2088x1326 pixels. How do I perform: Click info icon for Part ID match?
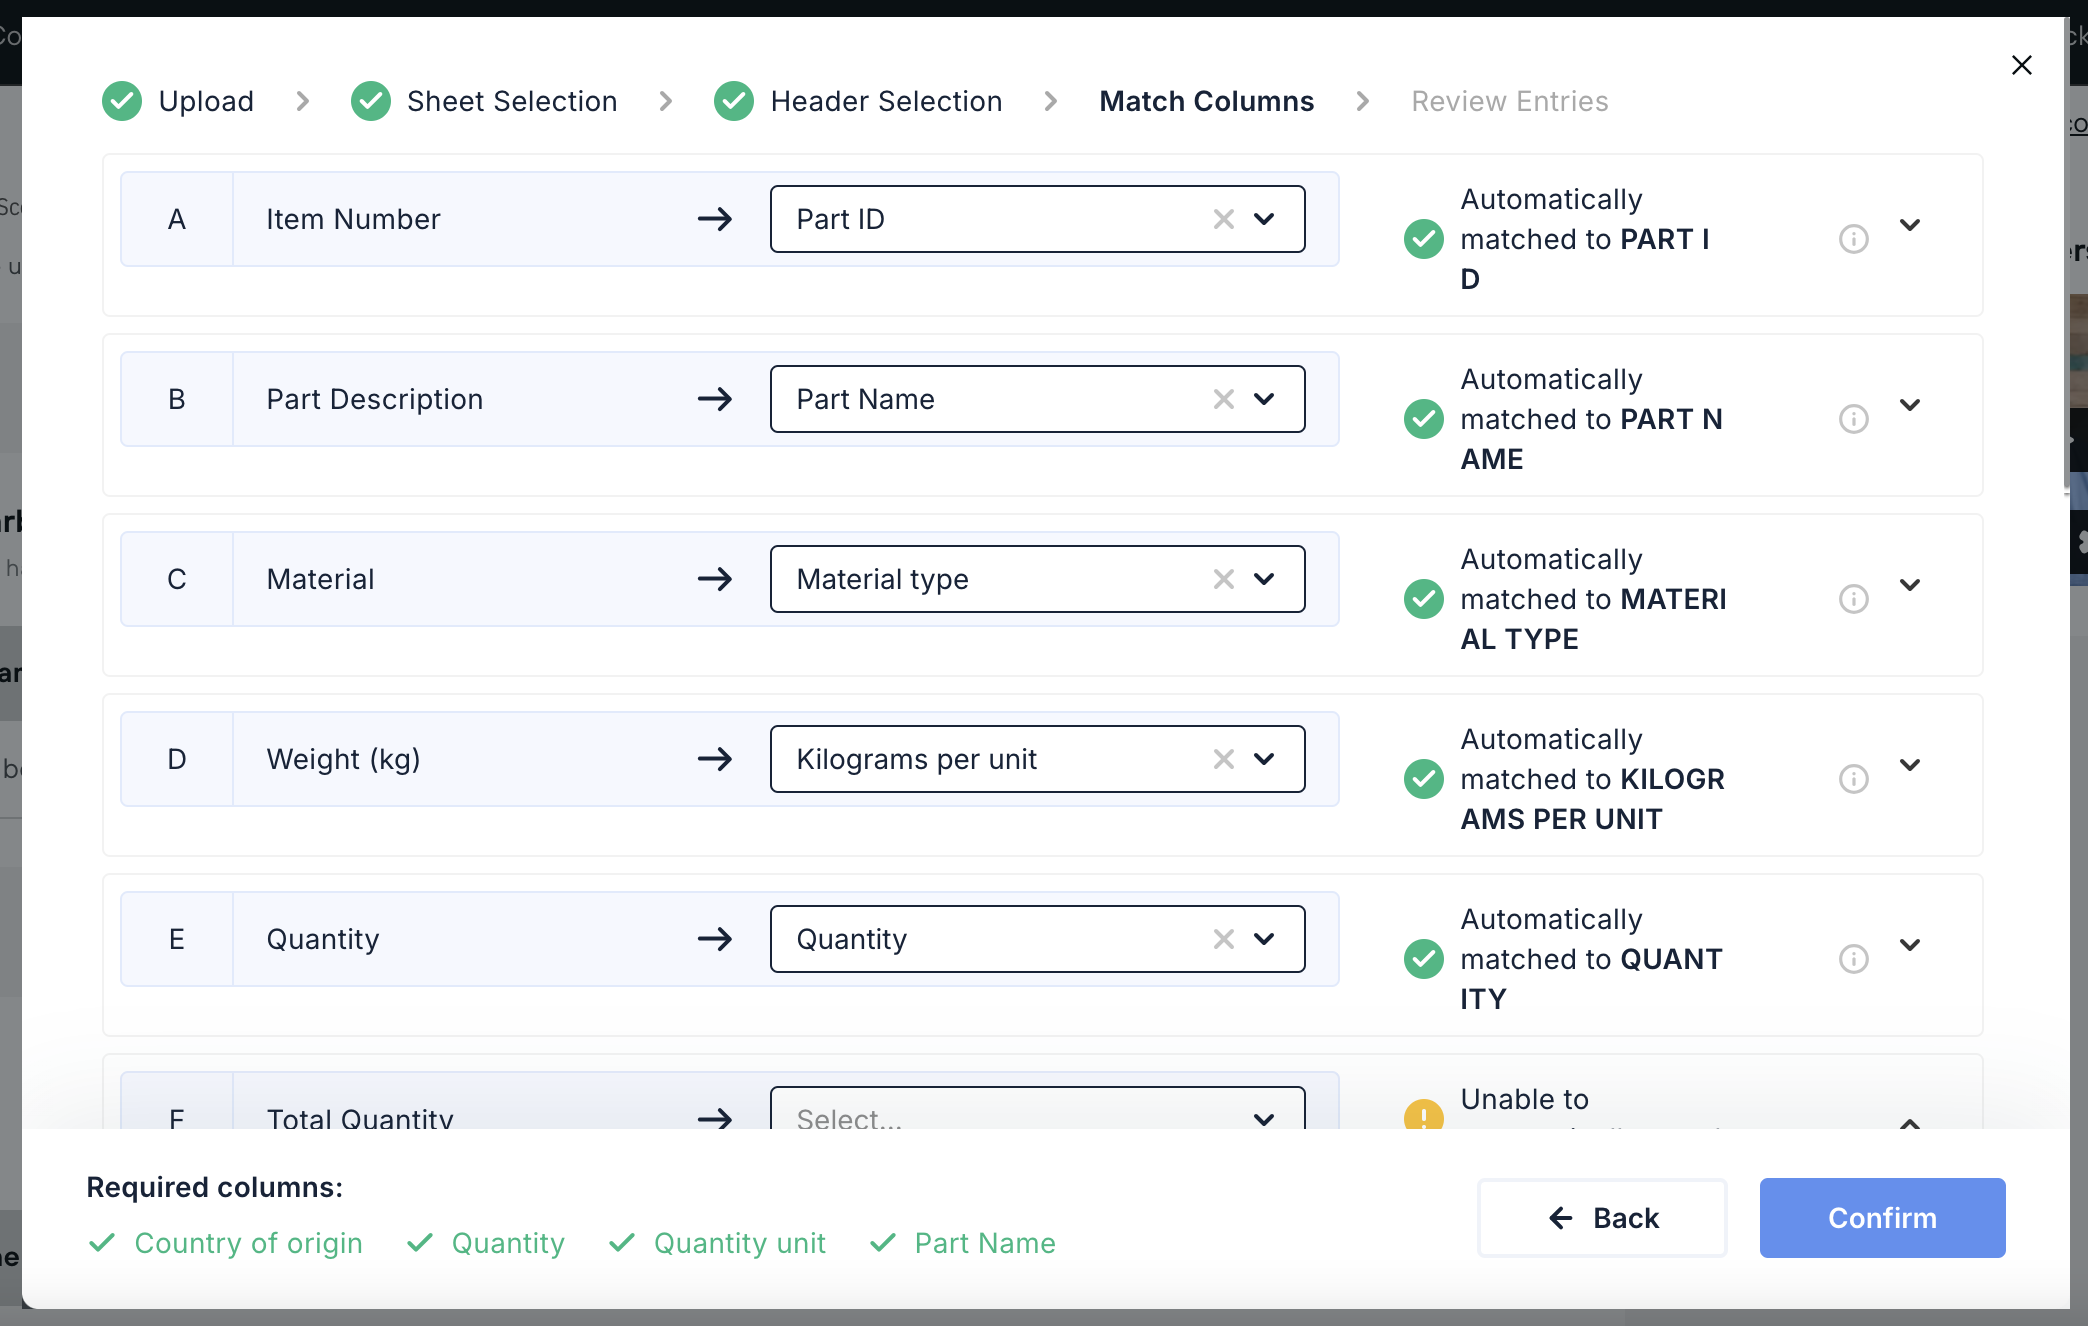click(1853, 239)
